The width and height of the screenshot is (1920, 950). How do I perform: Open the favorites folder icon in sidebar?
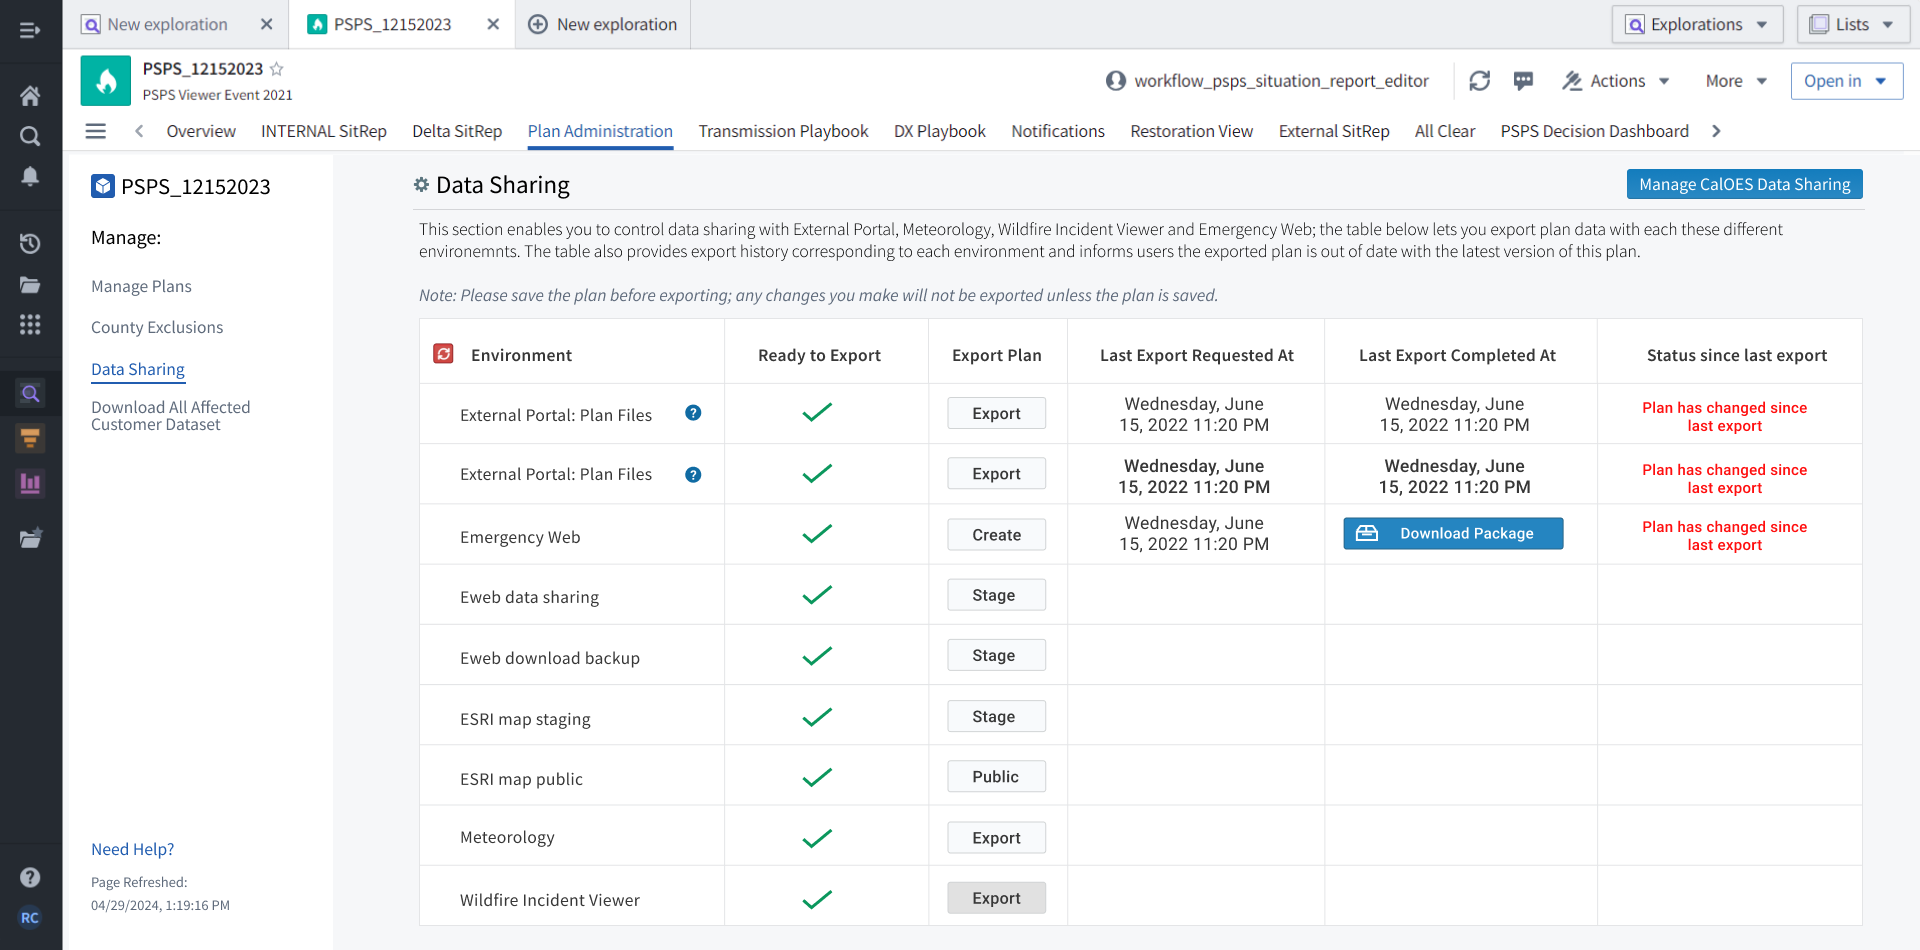pyautogui.click(x=30, y=538)
